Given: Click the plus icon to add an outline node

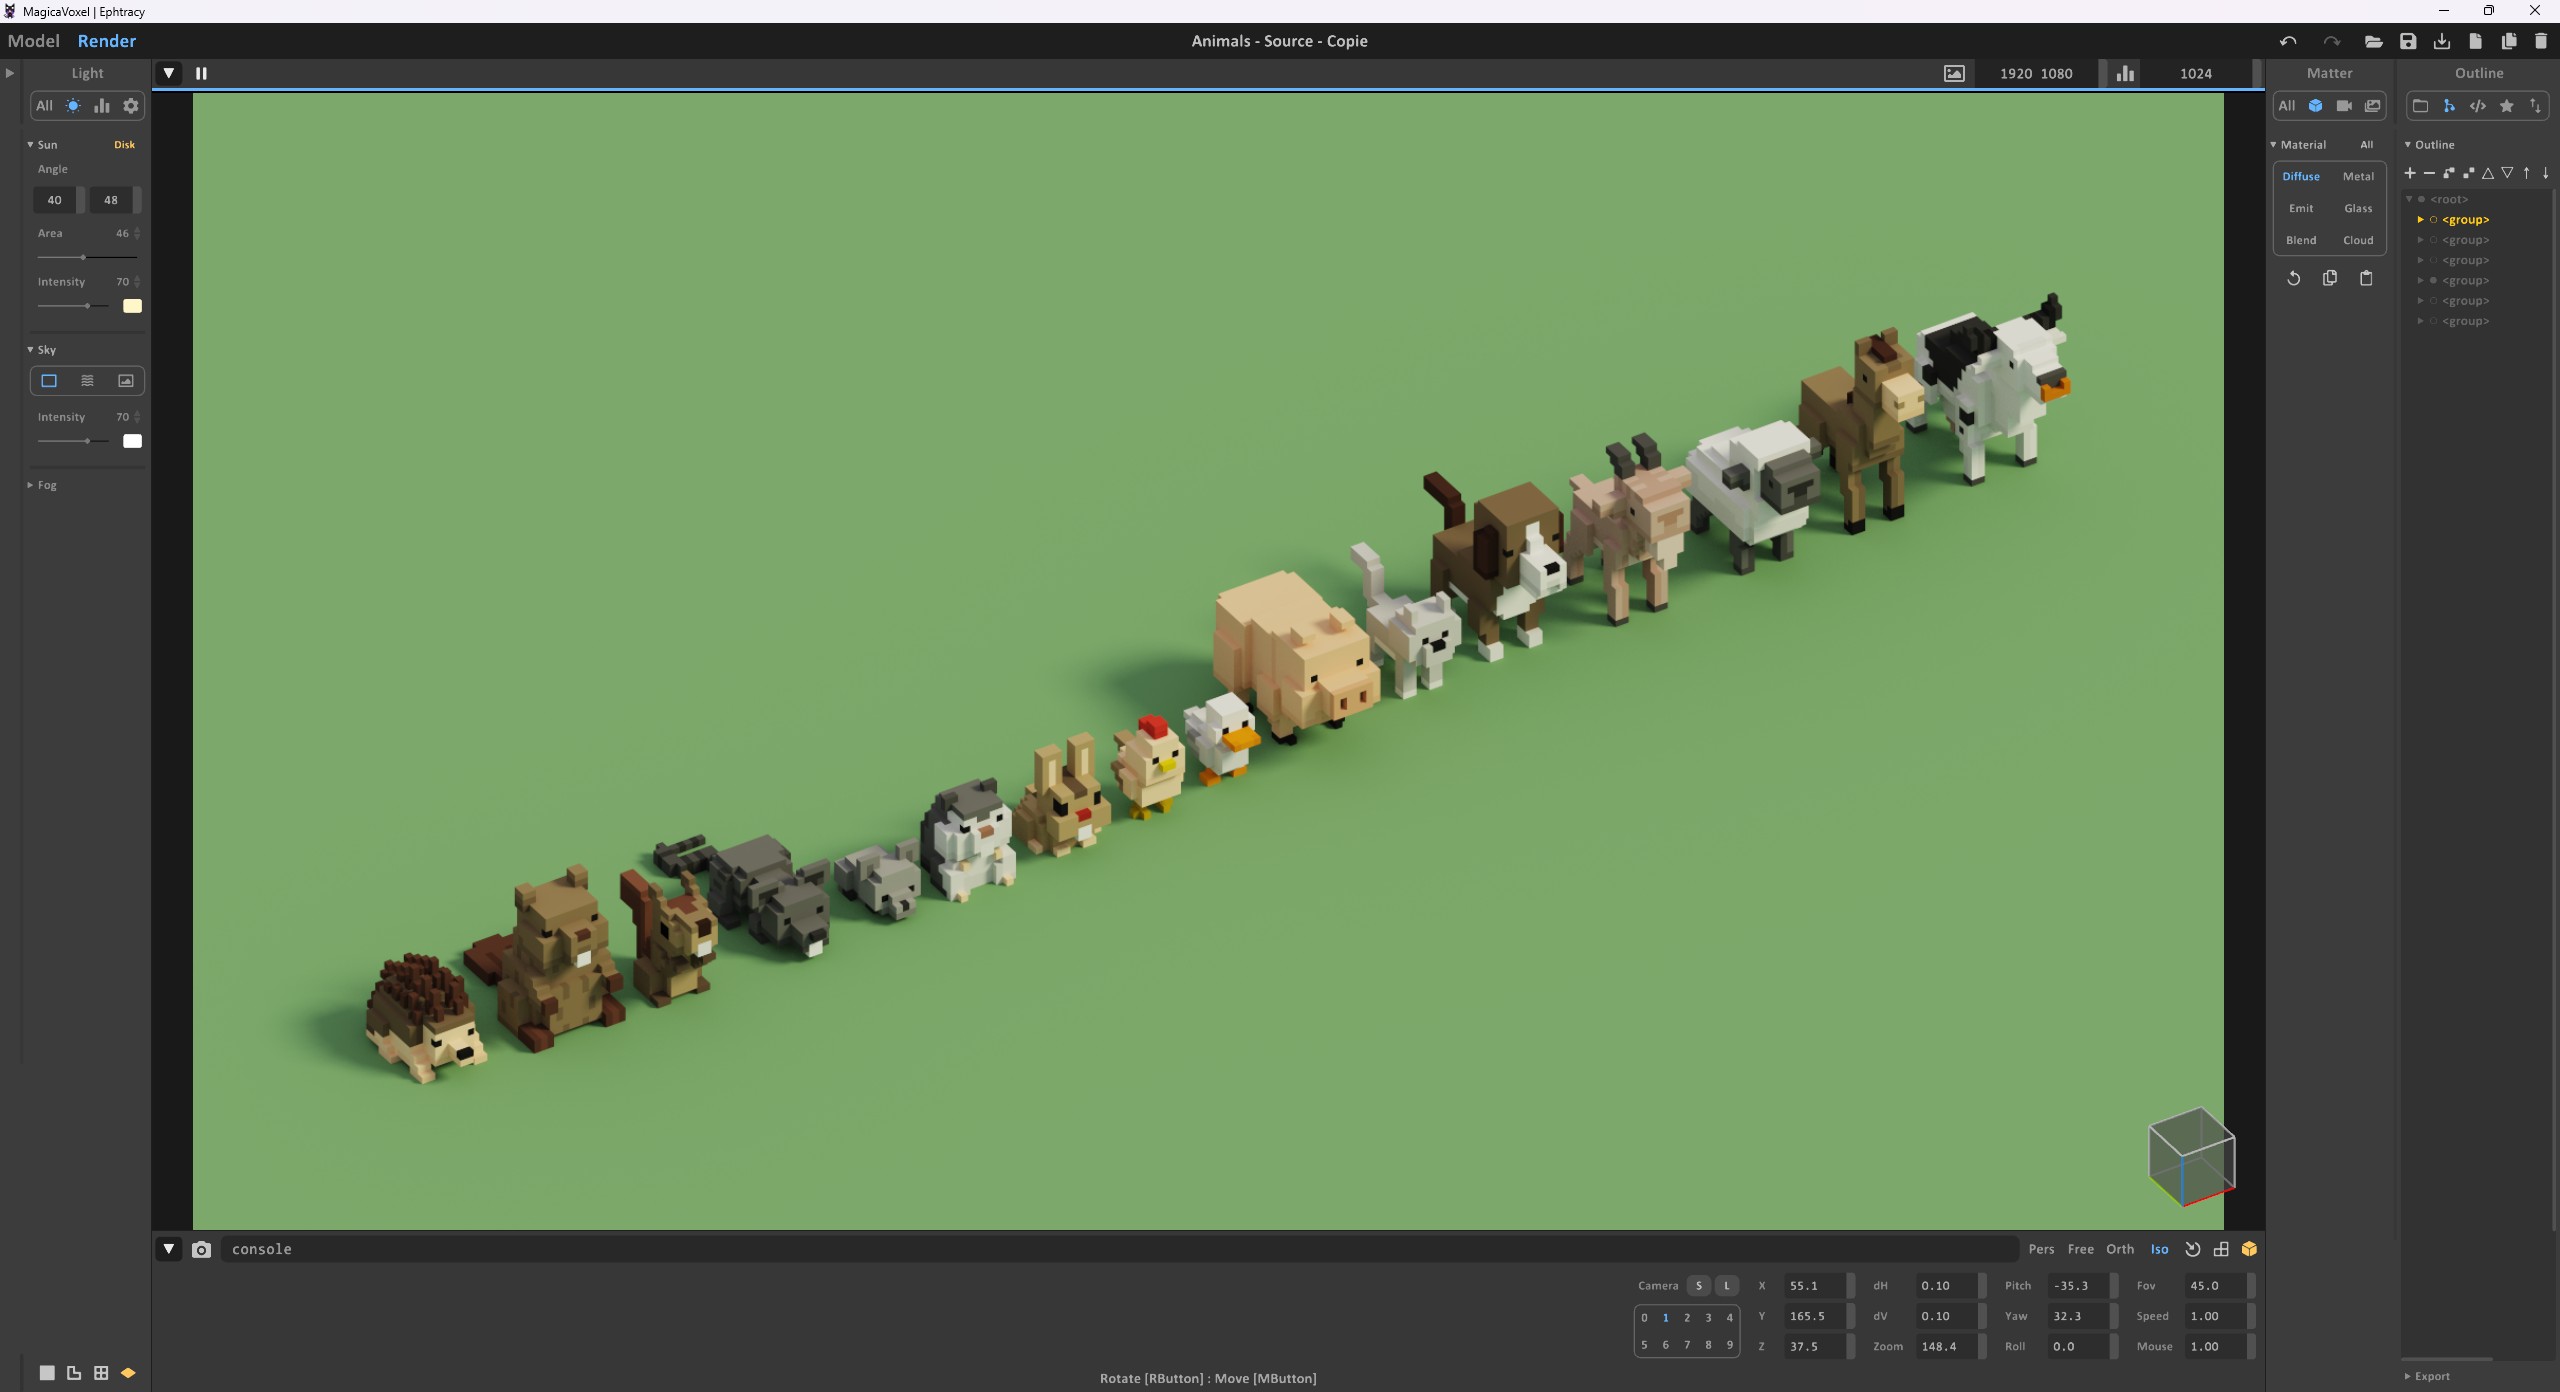Looking at the screenshot, I should click(2410, 173).
